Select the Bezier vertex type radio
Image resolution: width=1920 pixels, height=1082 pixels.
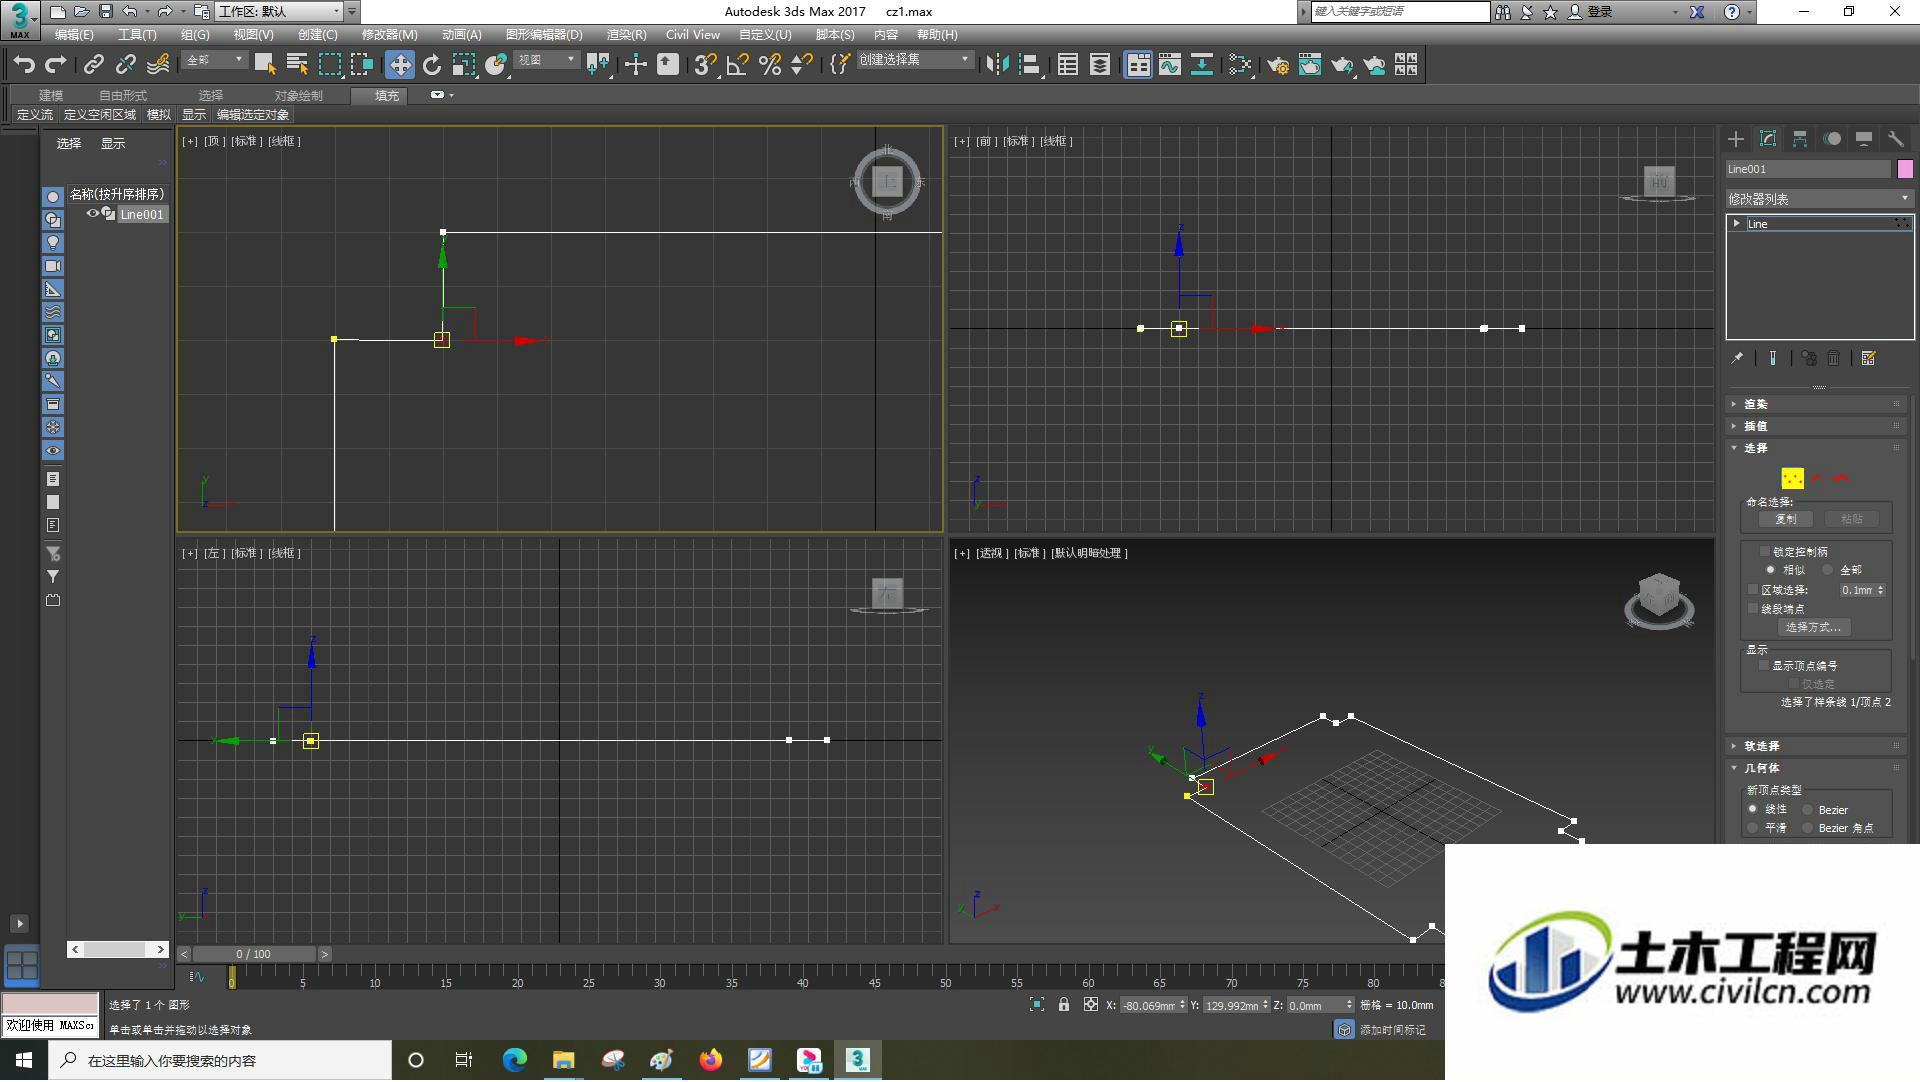click(x=1808, y=809)
